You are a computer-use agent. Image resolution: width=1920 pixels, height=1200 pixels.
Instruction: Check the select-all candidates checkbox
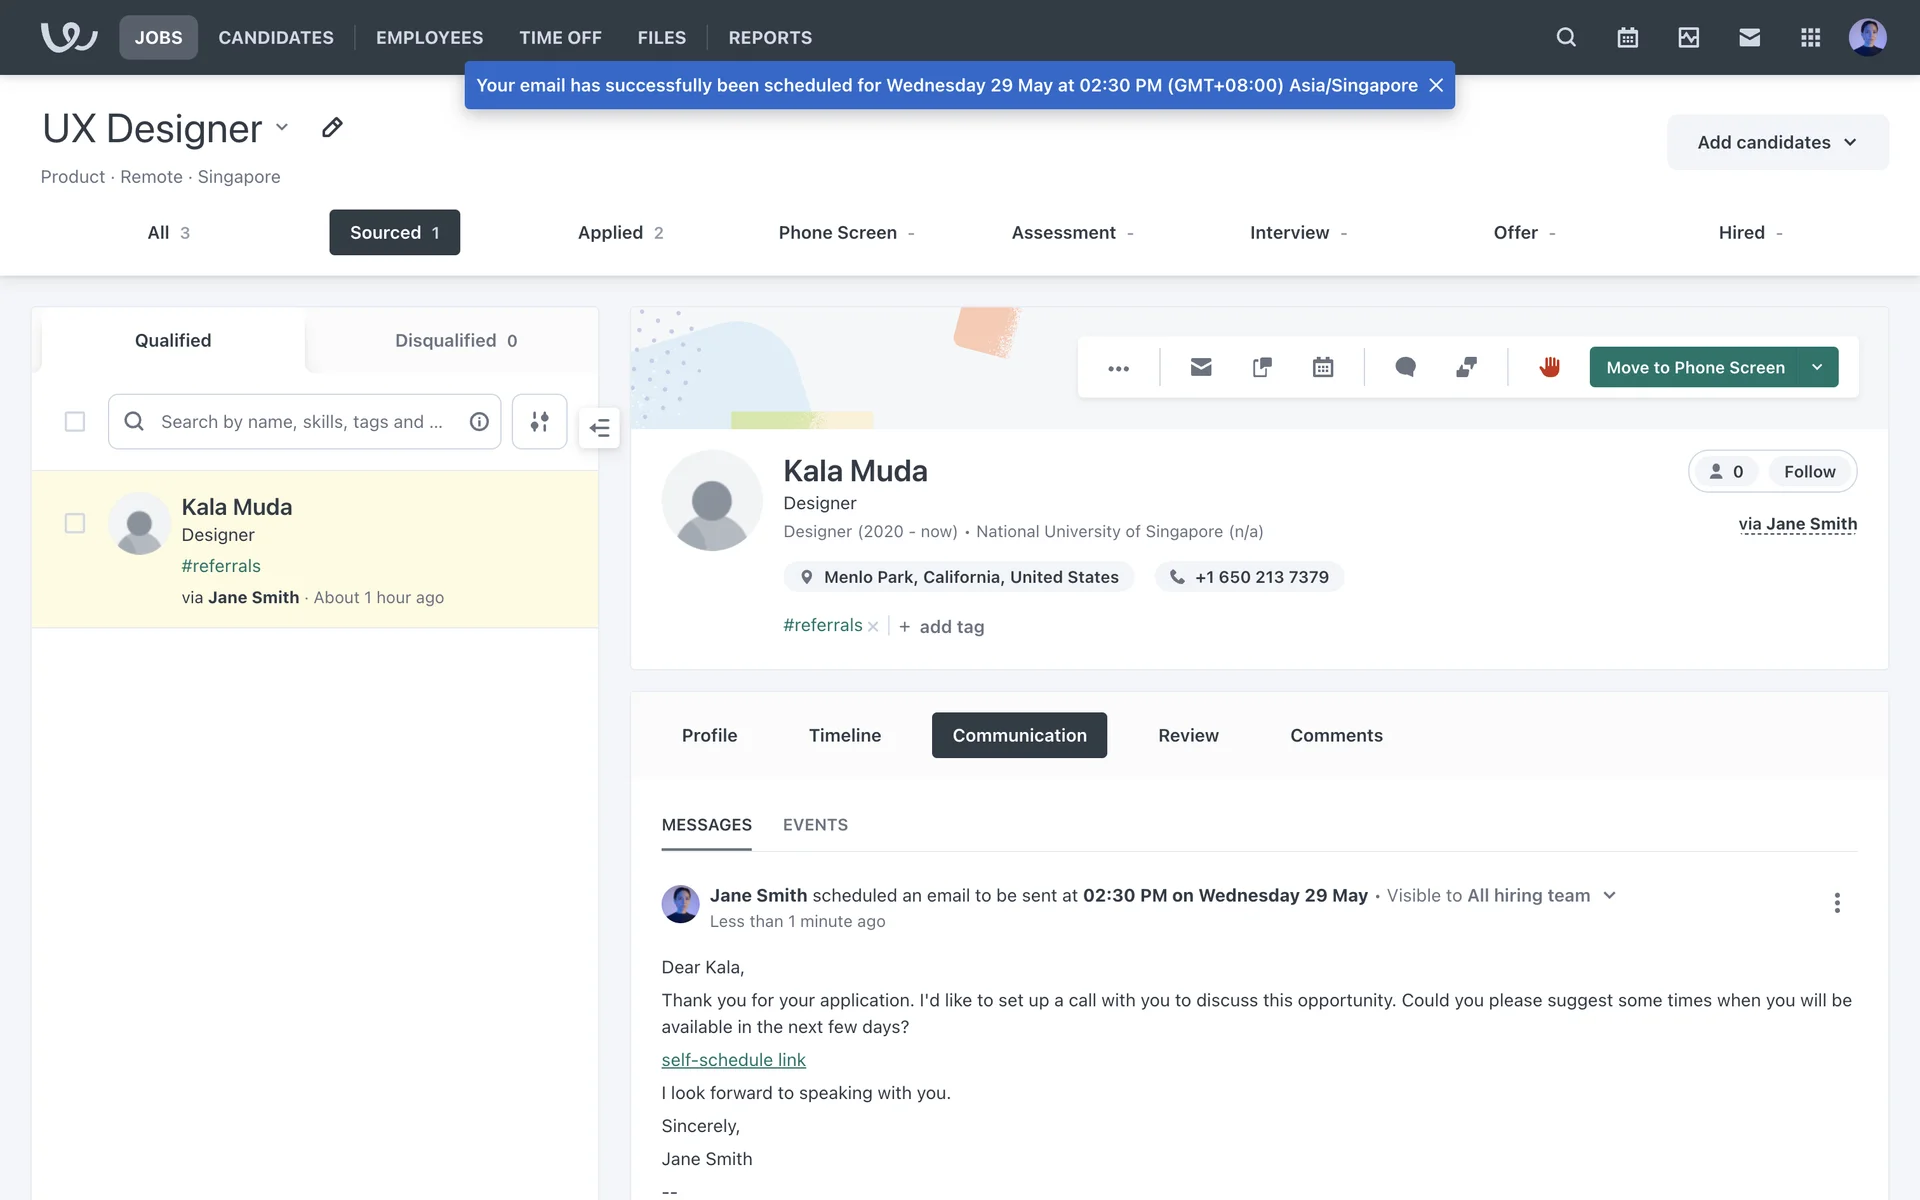click(75, 422)
